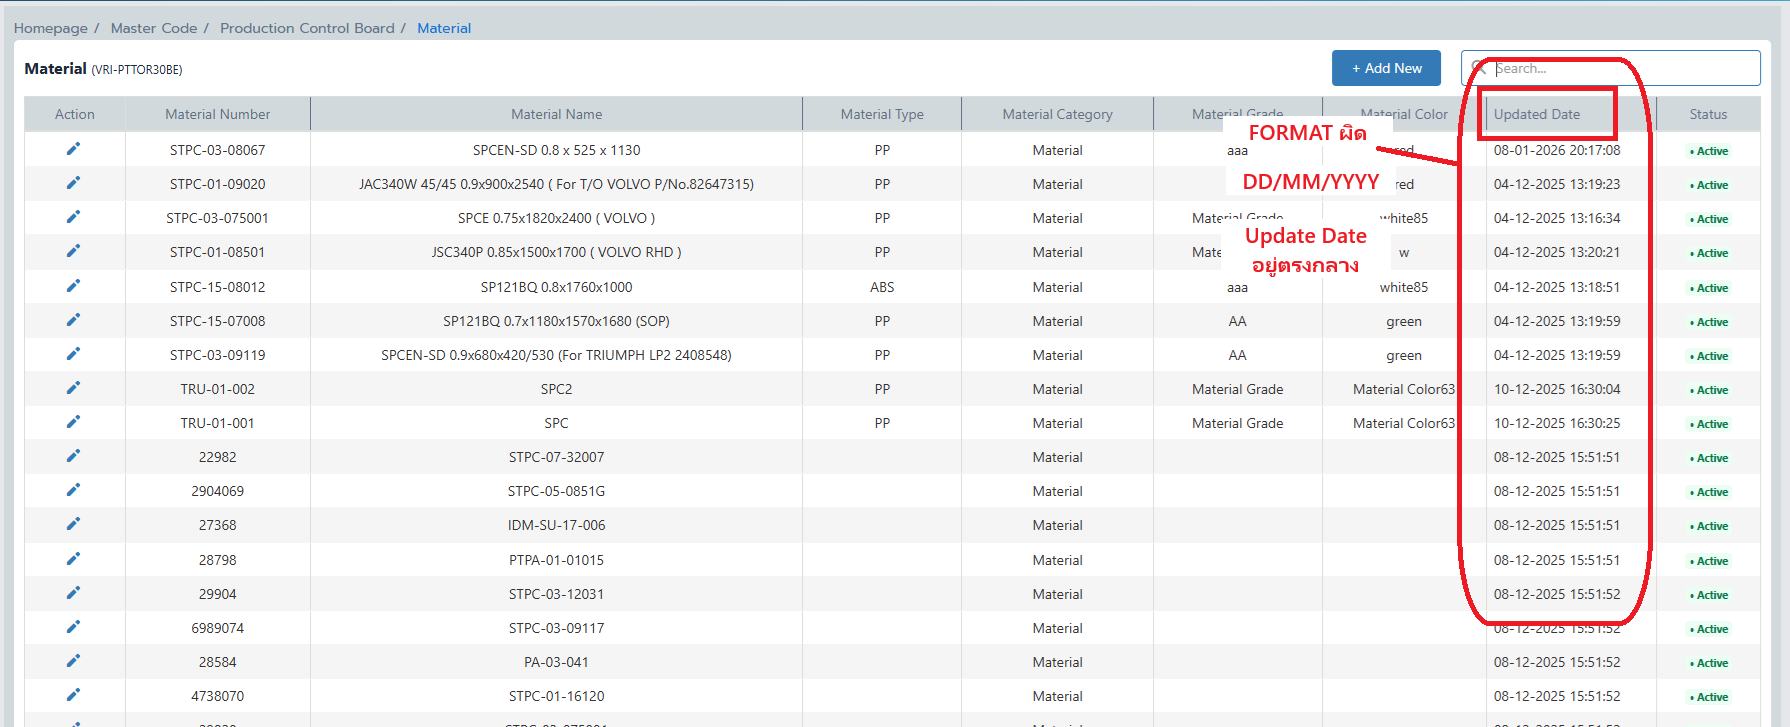This screenshot has width=1790, height=727.
Task: Sort by Material Number column header
Action: point(218,114)
